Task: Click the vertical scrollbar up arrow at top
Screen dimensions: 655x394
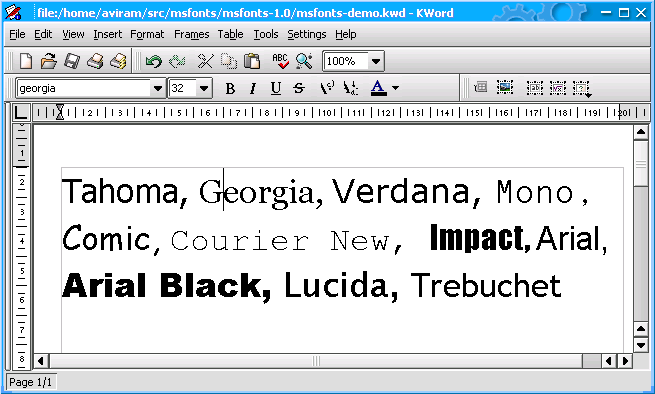Action: 641,132
